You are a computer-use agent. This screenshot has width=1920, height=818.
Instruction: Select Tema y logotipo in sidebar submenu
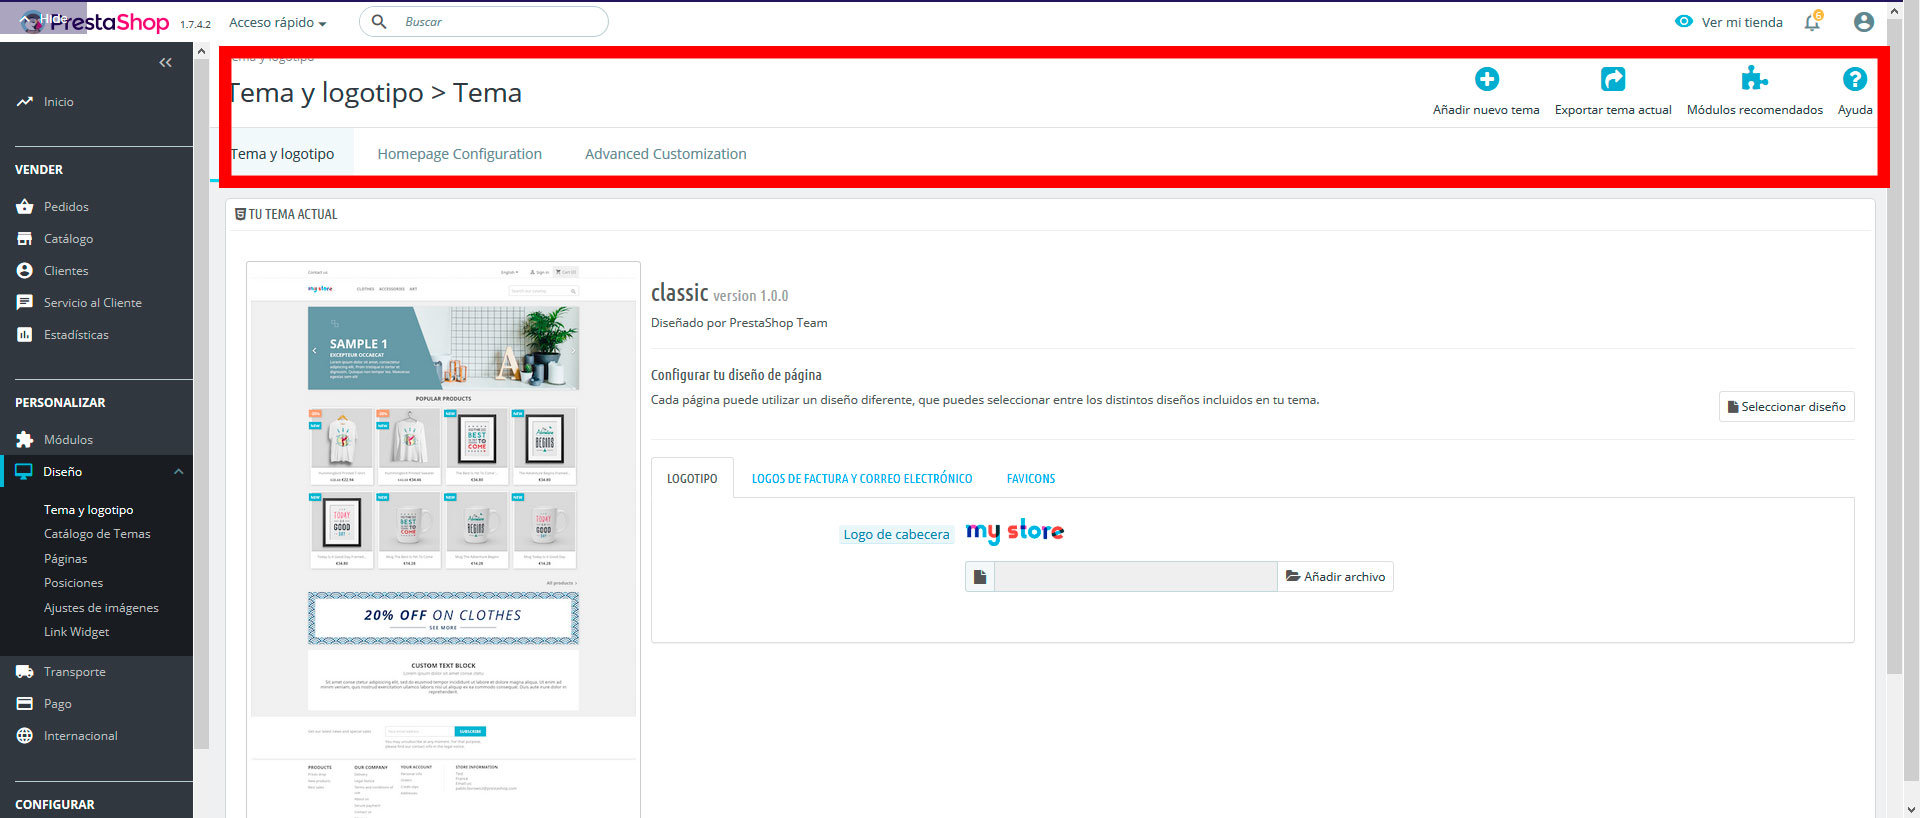pos(88,510)
